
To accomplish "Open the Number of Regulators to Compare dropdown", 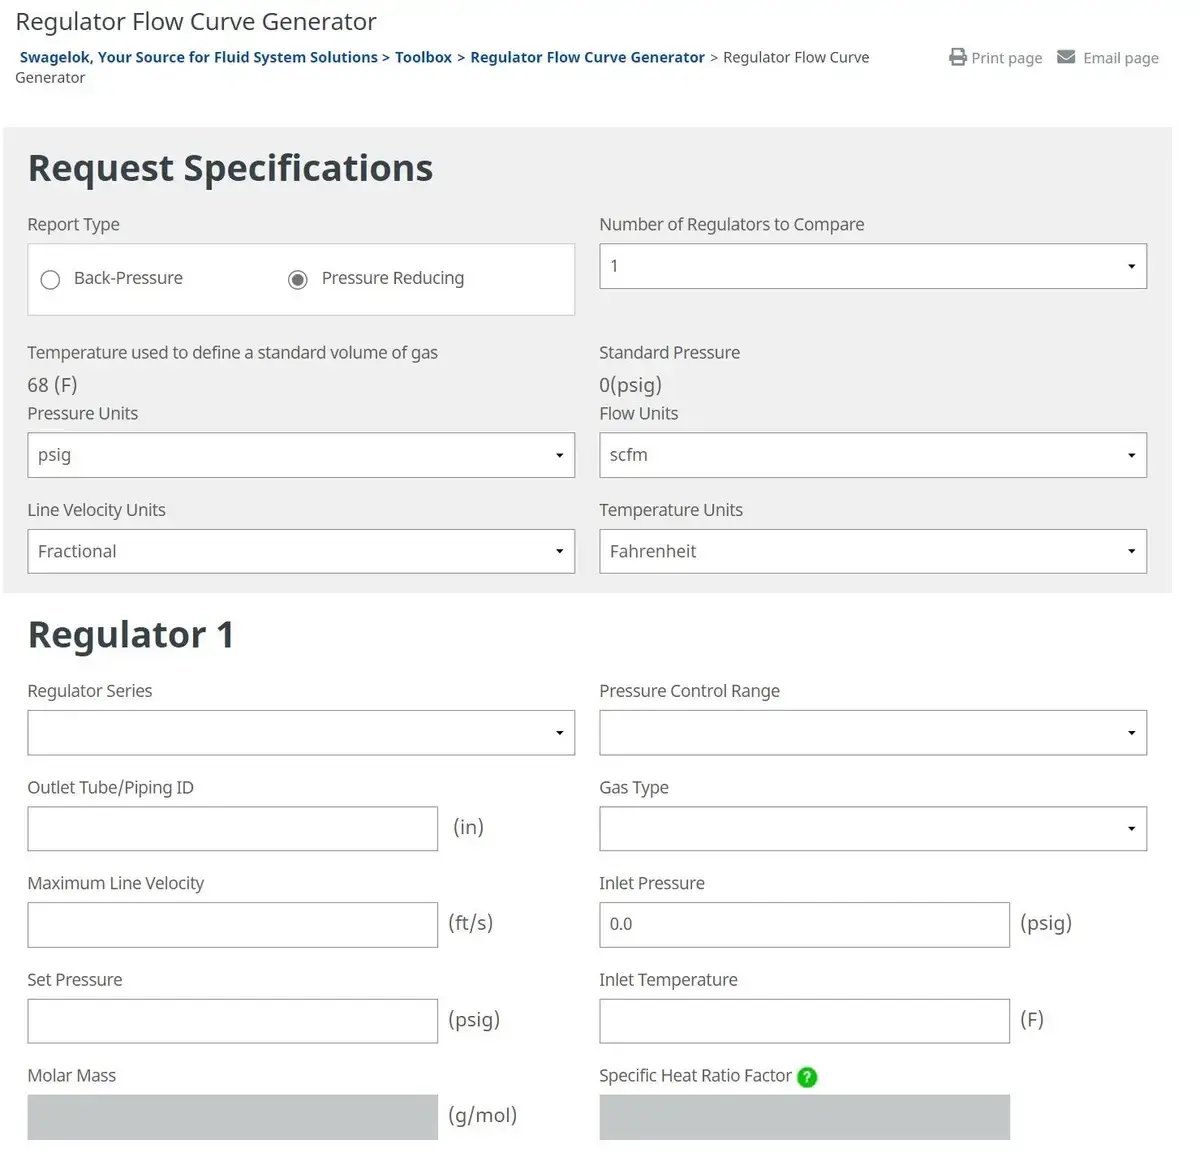I will pos(1131,266).
